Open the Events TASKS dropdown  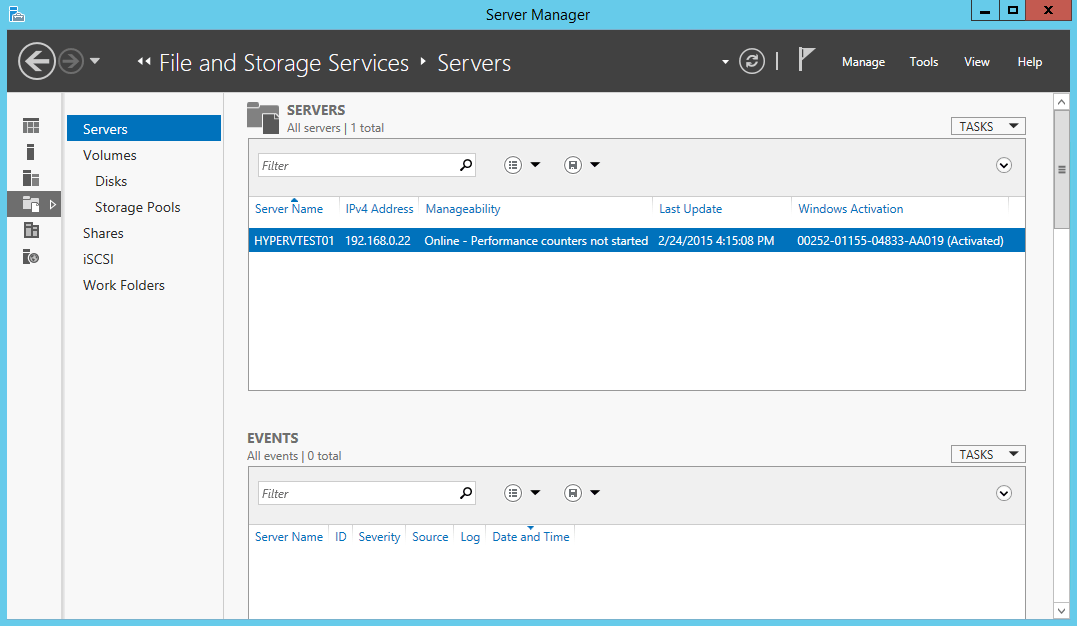[988, 454]
